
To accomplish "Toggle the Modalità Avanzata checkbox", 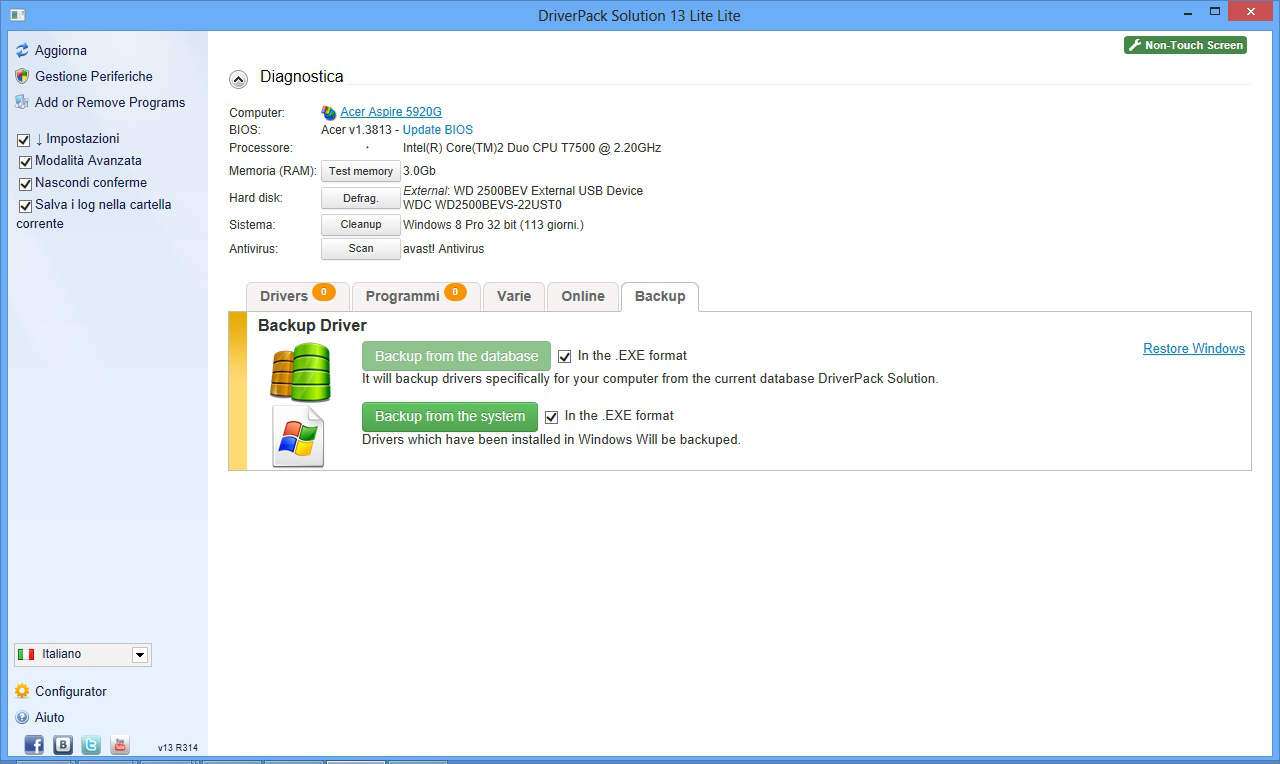I will point(26,161).
